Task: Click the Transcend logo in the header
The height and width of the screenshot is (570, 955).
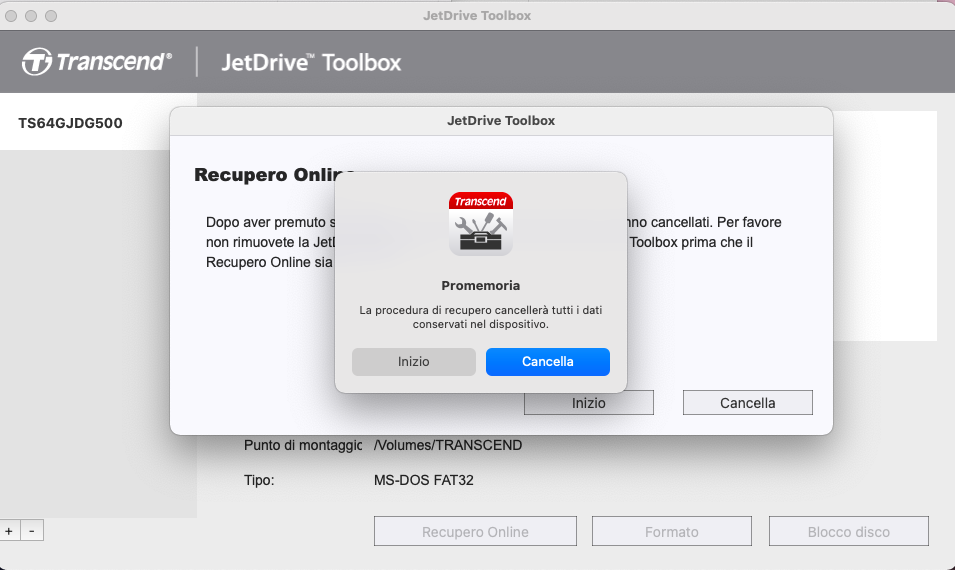Action: tap(97, 62)
